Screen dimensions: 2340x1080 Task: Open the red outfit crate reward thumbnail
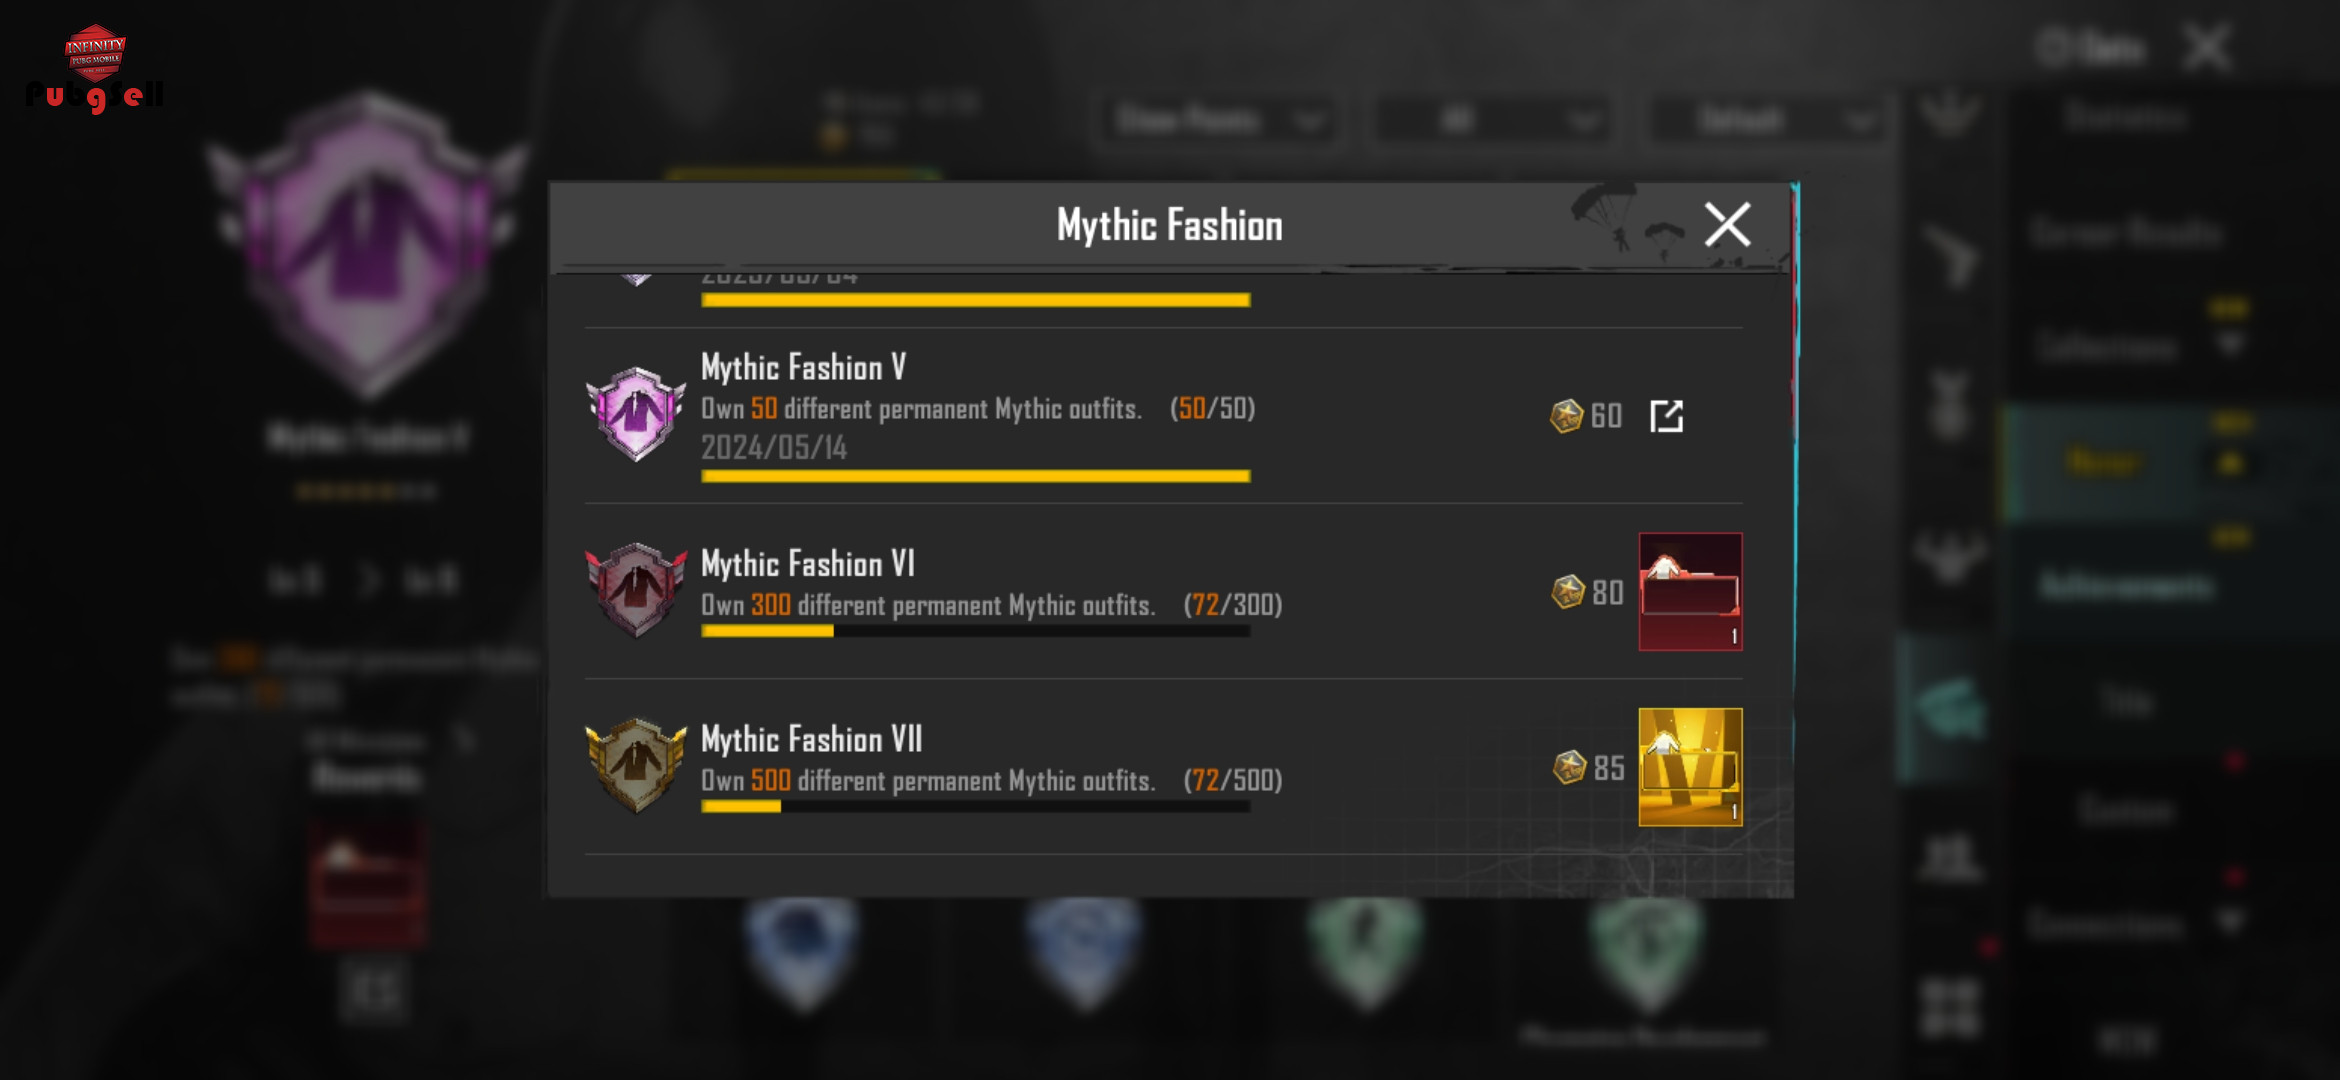pyautogui.click(x=1690, y=592)
